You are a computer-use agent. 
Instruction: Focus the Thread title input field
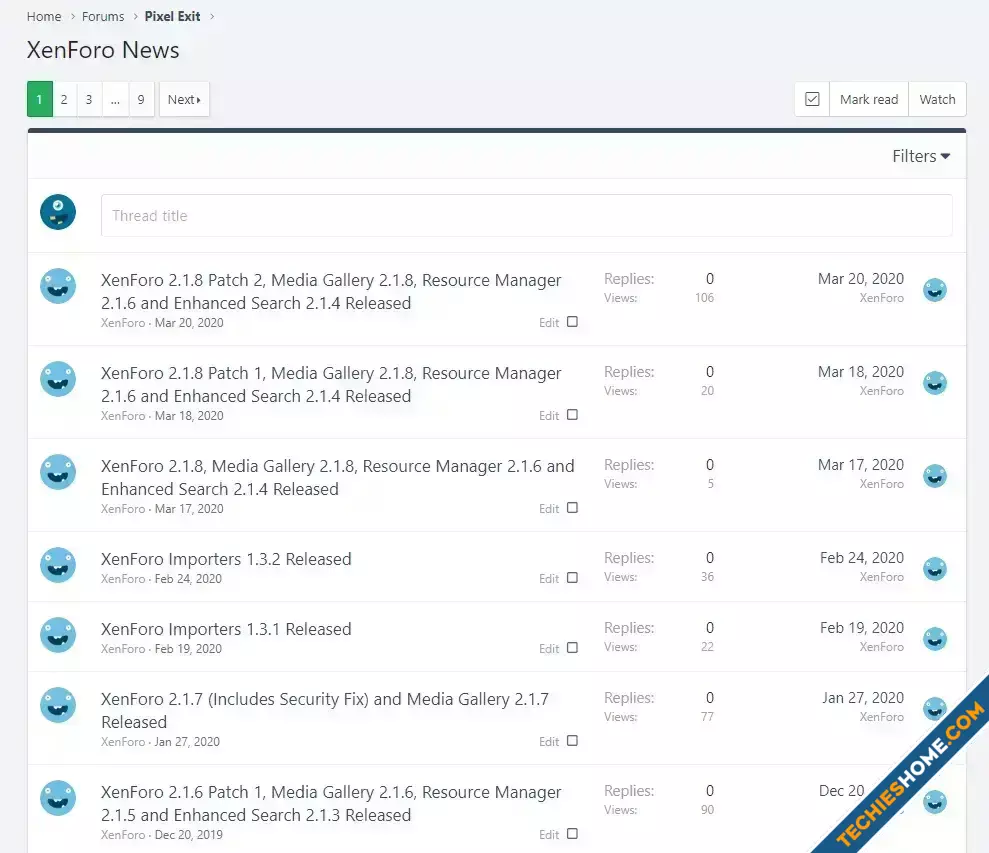pyautogui.click(x=527, y=215)
